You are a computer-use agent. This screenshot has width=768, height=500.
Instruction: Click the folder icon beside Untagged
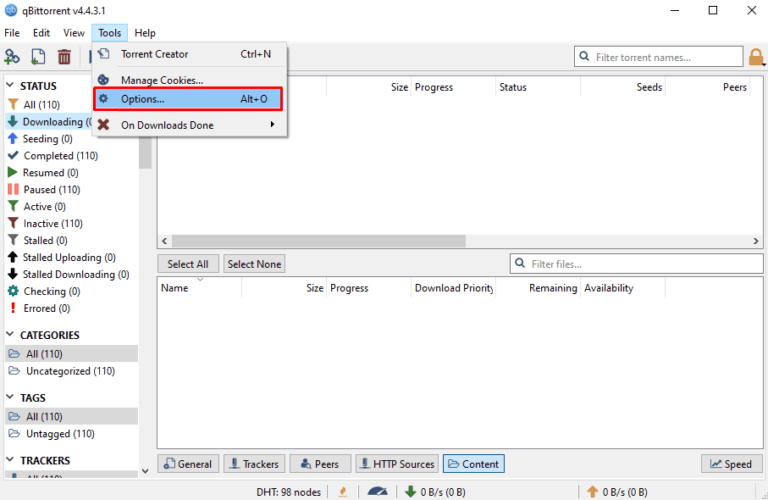[14, 433]
